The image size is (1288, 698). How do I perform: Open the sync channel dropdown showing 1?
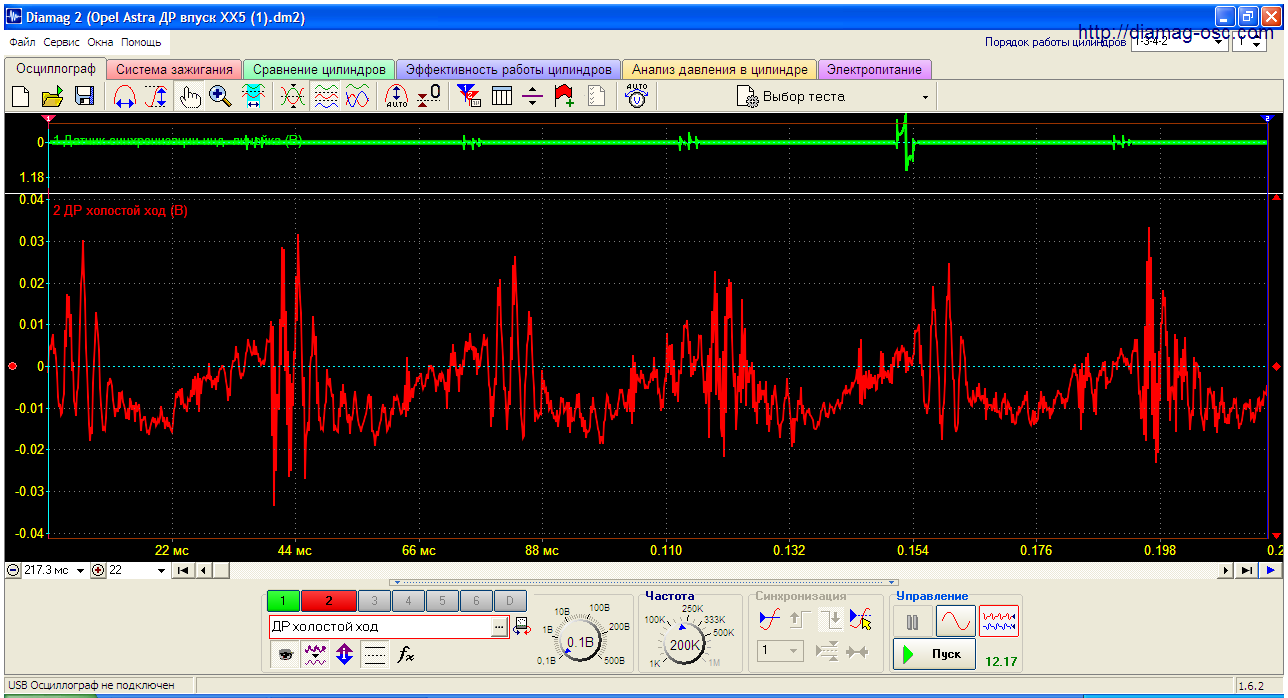[x=780, y=651]
